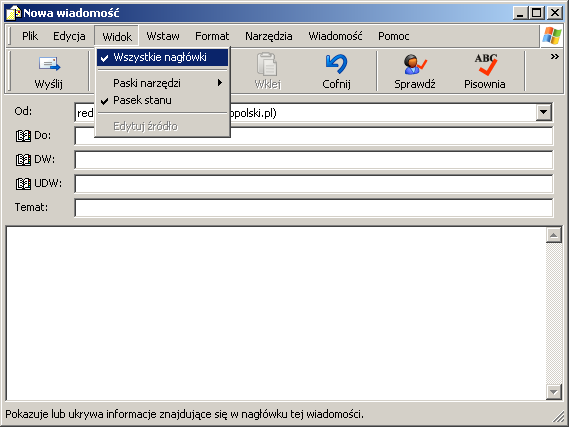The image size is (569, 427).
Task: Click in the Do recipient field
Action: point(314,136)
